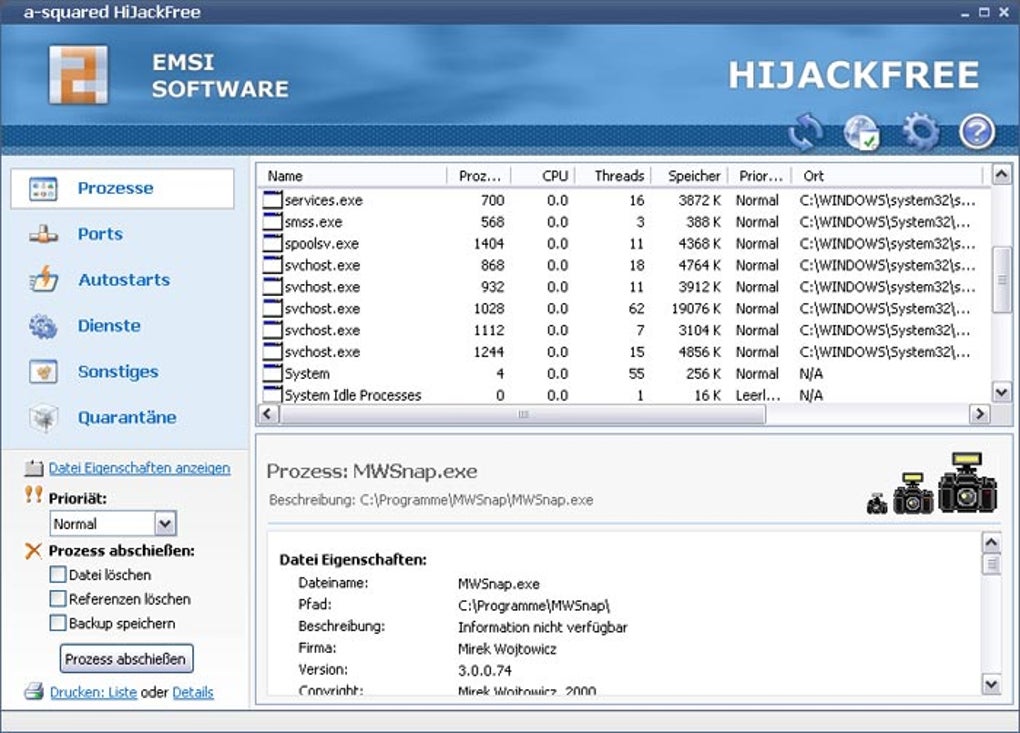1020x733 pixels.
Task: Sort by the Ort column header
Action: [887, 176]
